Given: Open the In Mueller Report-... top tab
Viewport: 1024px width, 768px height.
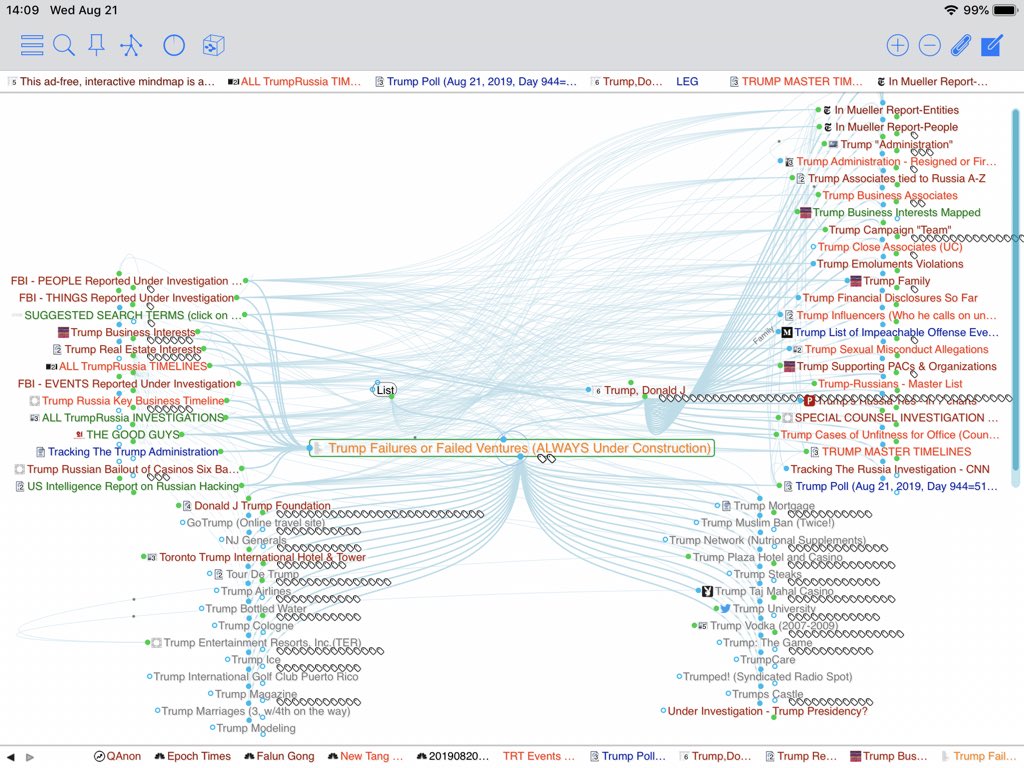Looking at the screenshot, I should [932, 82].
